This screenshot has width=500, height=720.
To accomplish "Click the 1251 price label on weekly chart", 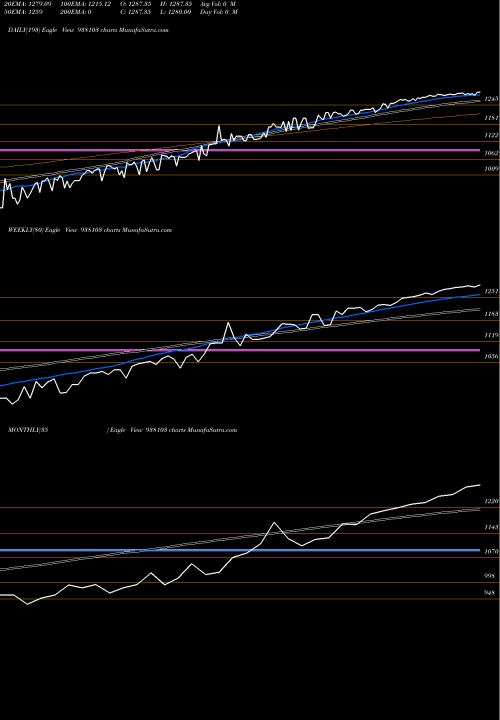I will [x=491, y=292].
